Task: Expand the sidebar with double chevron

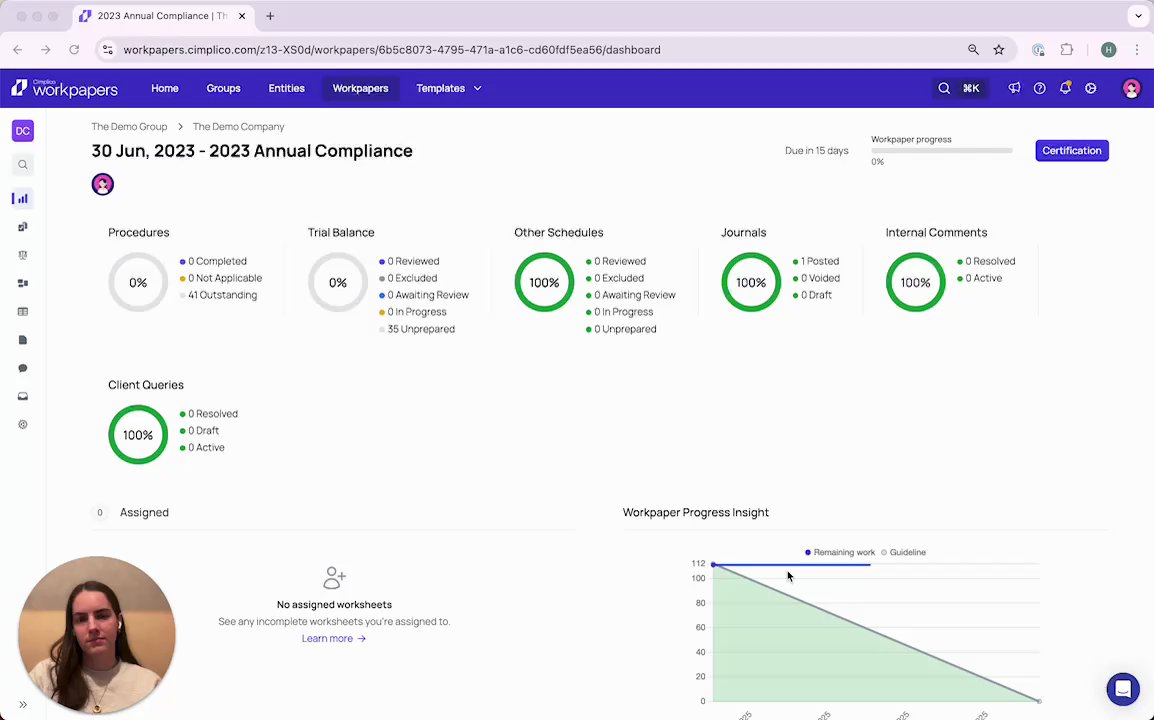Action: click(23, 705)
